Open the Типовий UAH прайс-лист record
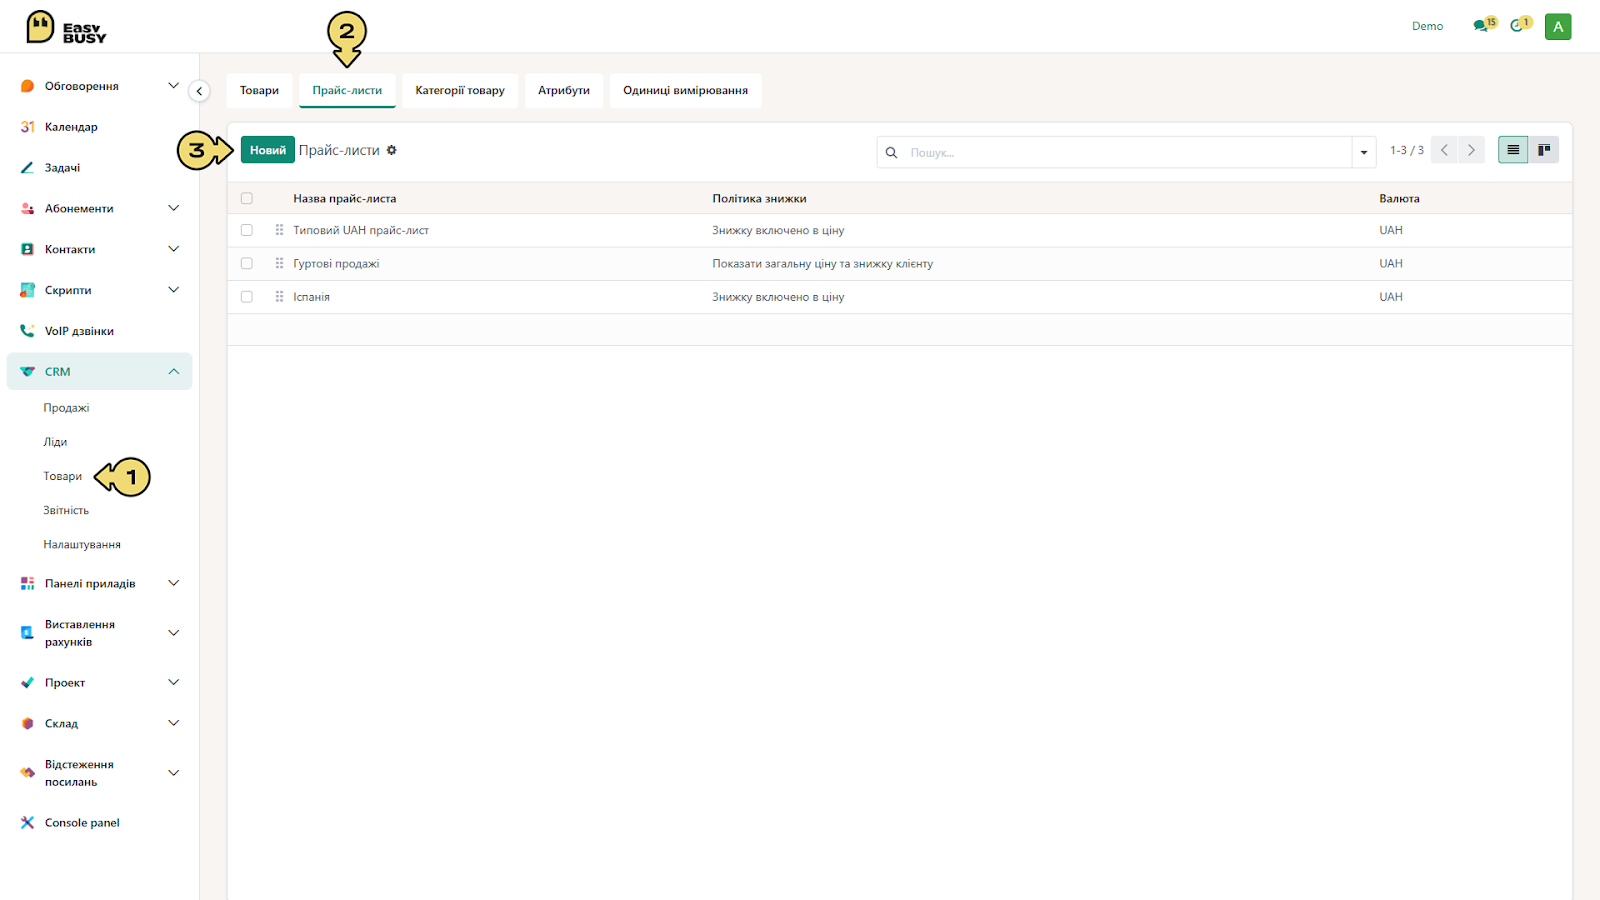 coord(361,230)
